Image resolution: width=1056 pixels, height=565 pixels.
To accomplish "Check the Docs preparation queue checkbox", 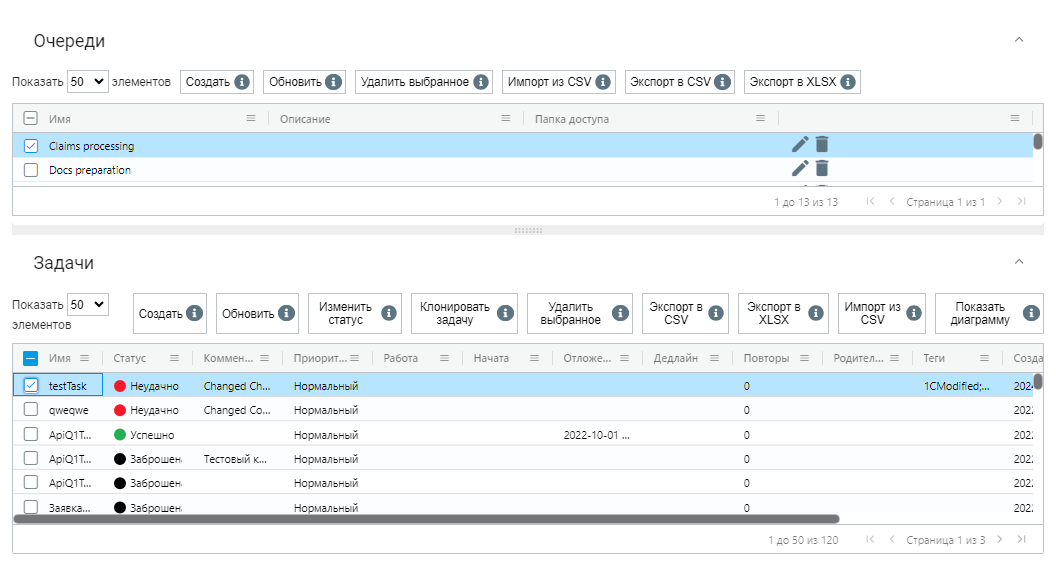I will point(30,170).
